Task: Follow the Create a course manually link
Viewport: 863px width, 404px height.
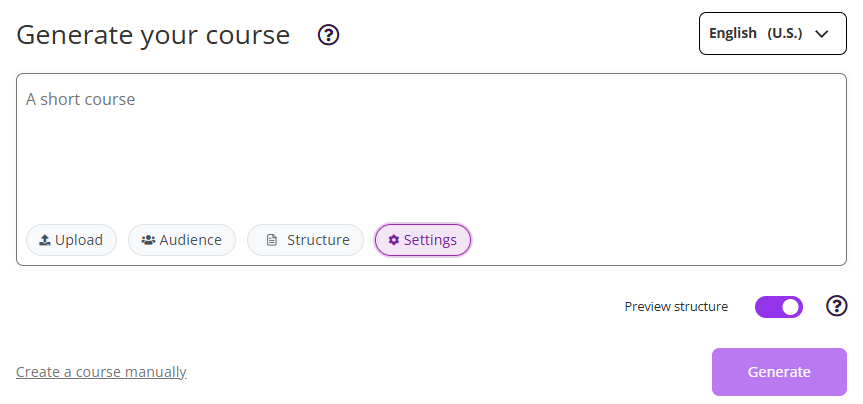Action: point(101,372)
